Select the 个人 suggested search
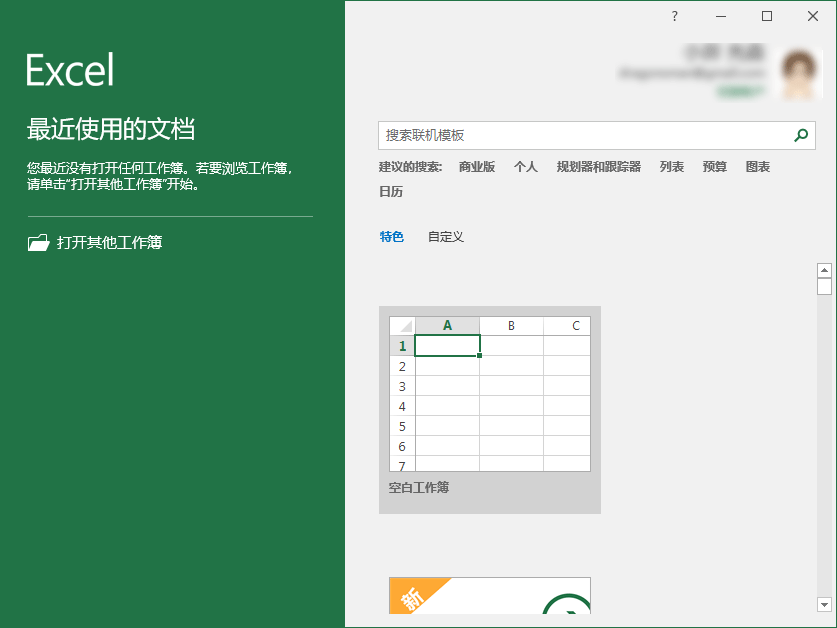The height and width of the screenshot is (628, 837). point(526,167)
